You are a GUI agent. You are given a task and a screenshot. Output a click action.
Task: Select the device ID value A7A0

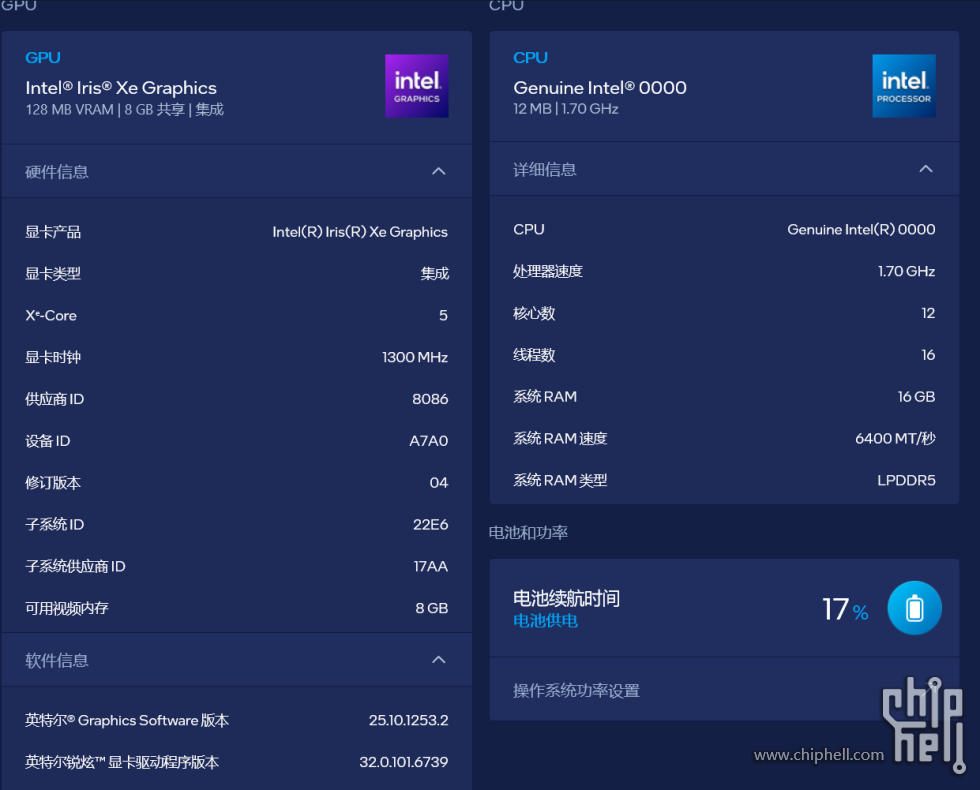pyautogui.click(x=429, y=441)
